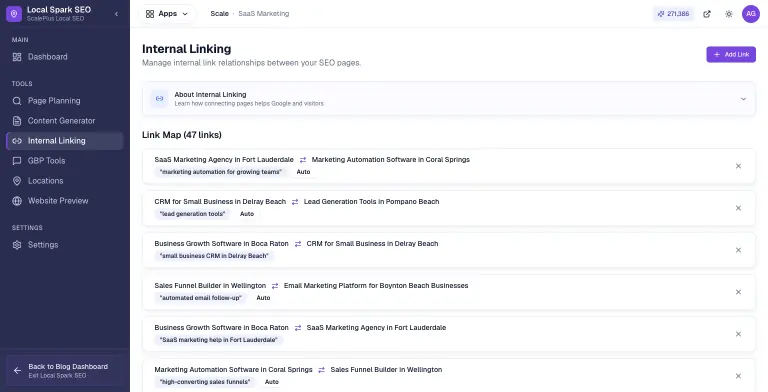768x392 pixels.
Task: Click the swap arrows after 'Marketing Automation Software in Coral Springs' in last row
Action: 321,370
